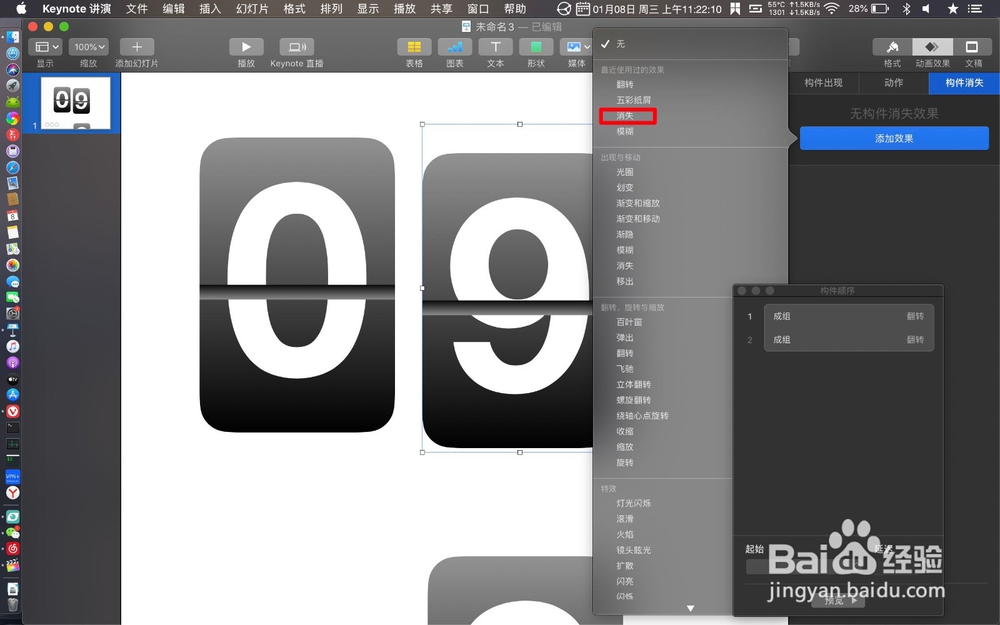Select the 螺旋翻转 effect
This screenshot has width=1000, height=625.
pyautogui.click(x=633, y=400)
